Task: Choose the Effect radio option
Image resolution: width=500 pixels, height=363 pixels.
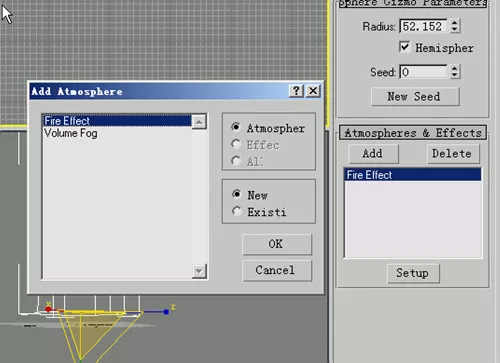Action: 236,144
